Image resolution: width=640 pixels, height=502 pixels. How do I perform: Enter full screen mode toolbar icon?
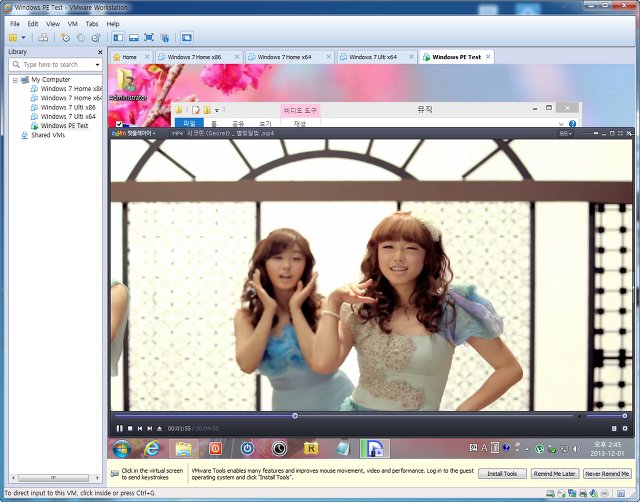point(149,38)
